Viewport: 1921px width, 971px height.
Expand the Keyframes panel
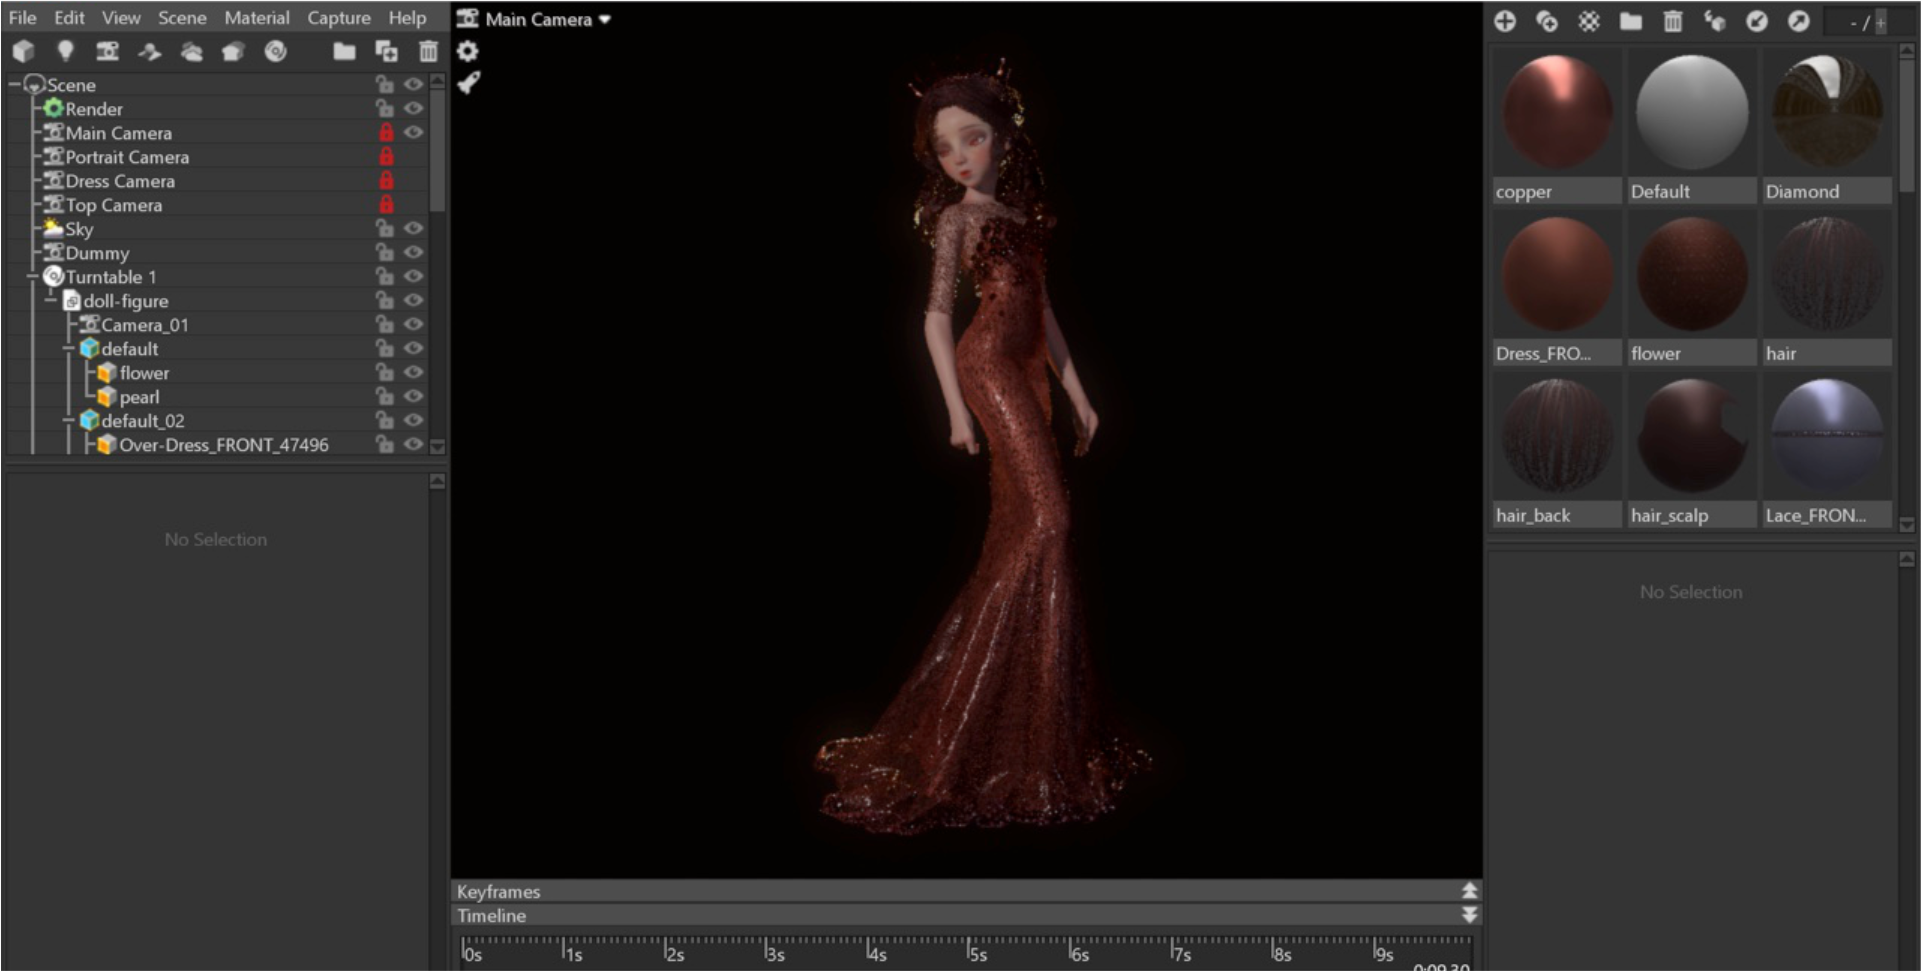1469,890
